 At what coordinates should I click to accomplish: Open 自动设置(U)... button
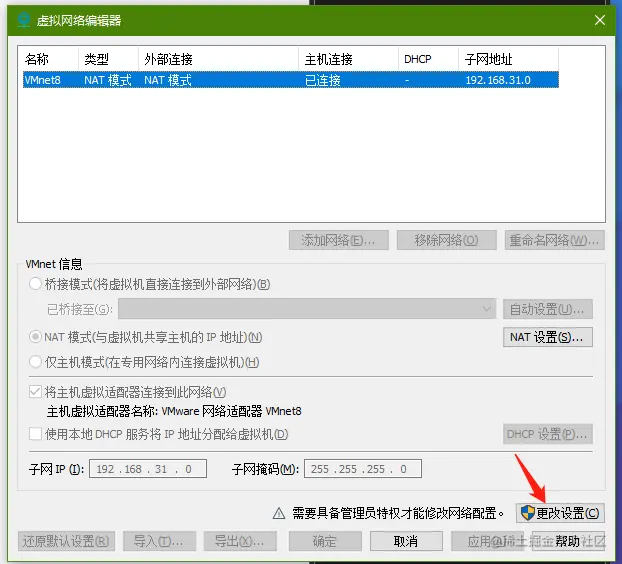(x=548, y=309)
